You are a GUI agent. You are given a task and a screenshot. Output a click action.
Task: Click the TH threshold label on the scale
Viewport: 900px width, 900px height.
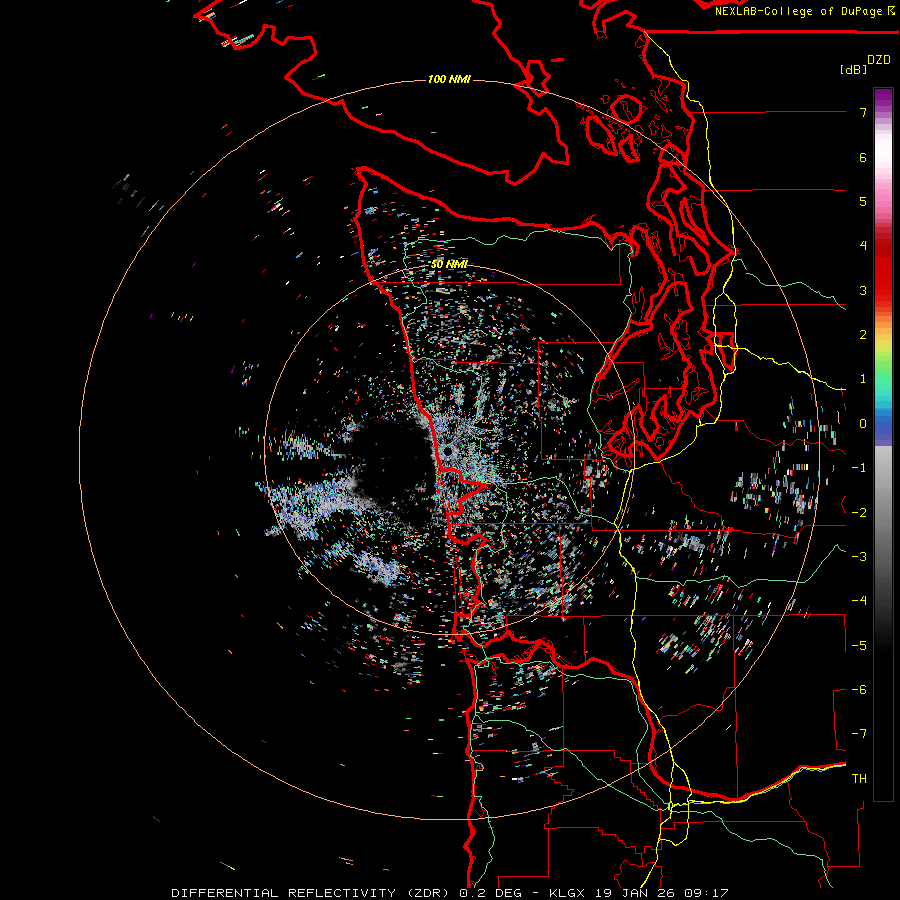click(859, 779)
